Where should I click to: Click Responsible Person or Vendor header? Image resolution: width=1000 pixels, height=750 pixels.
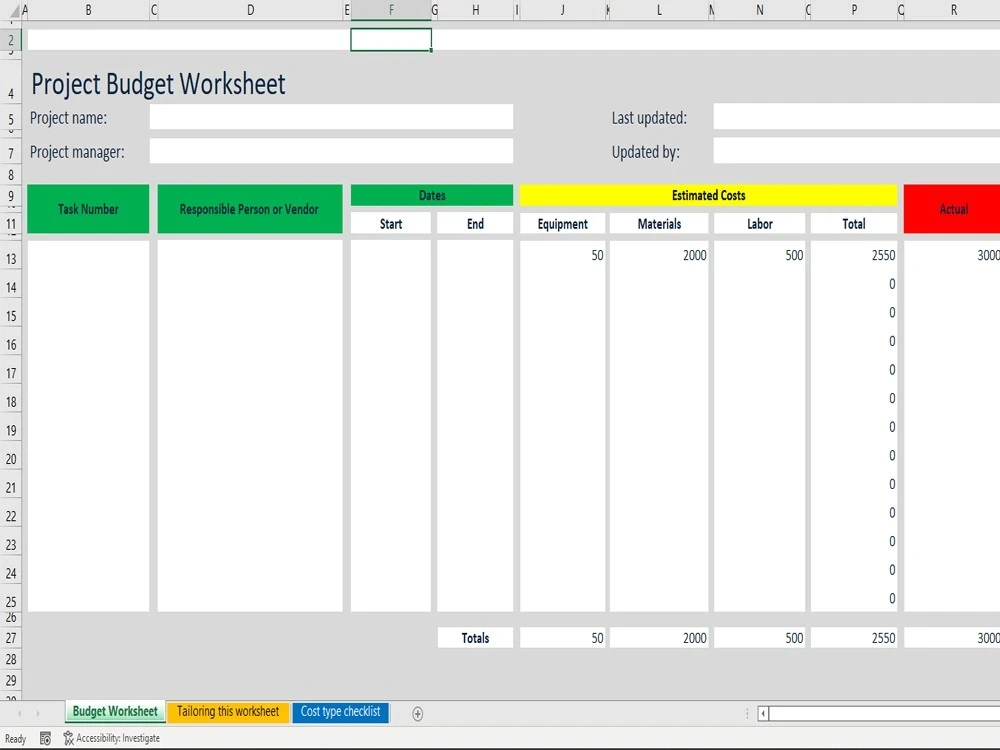249,209
